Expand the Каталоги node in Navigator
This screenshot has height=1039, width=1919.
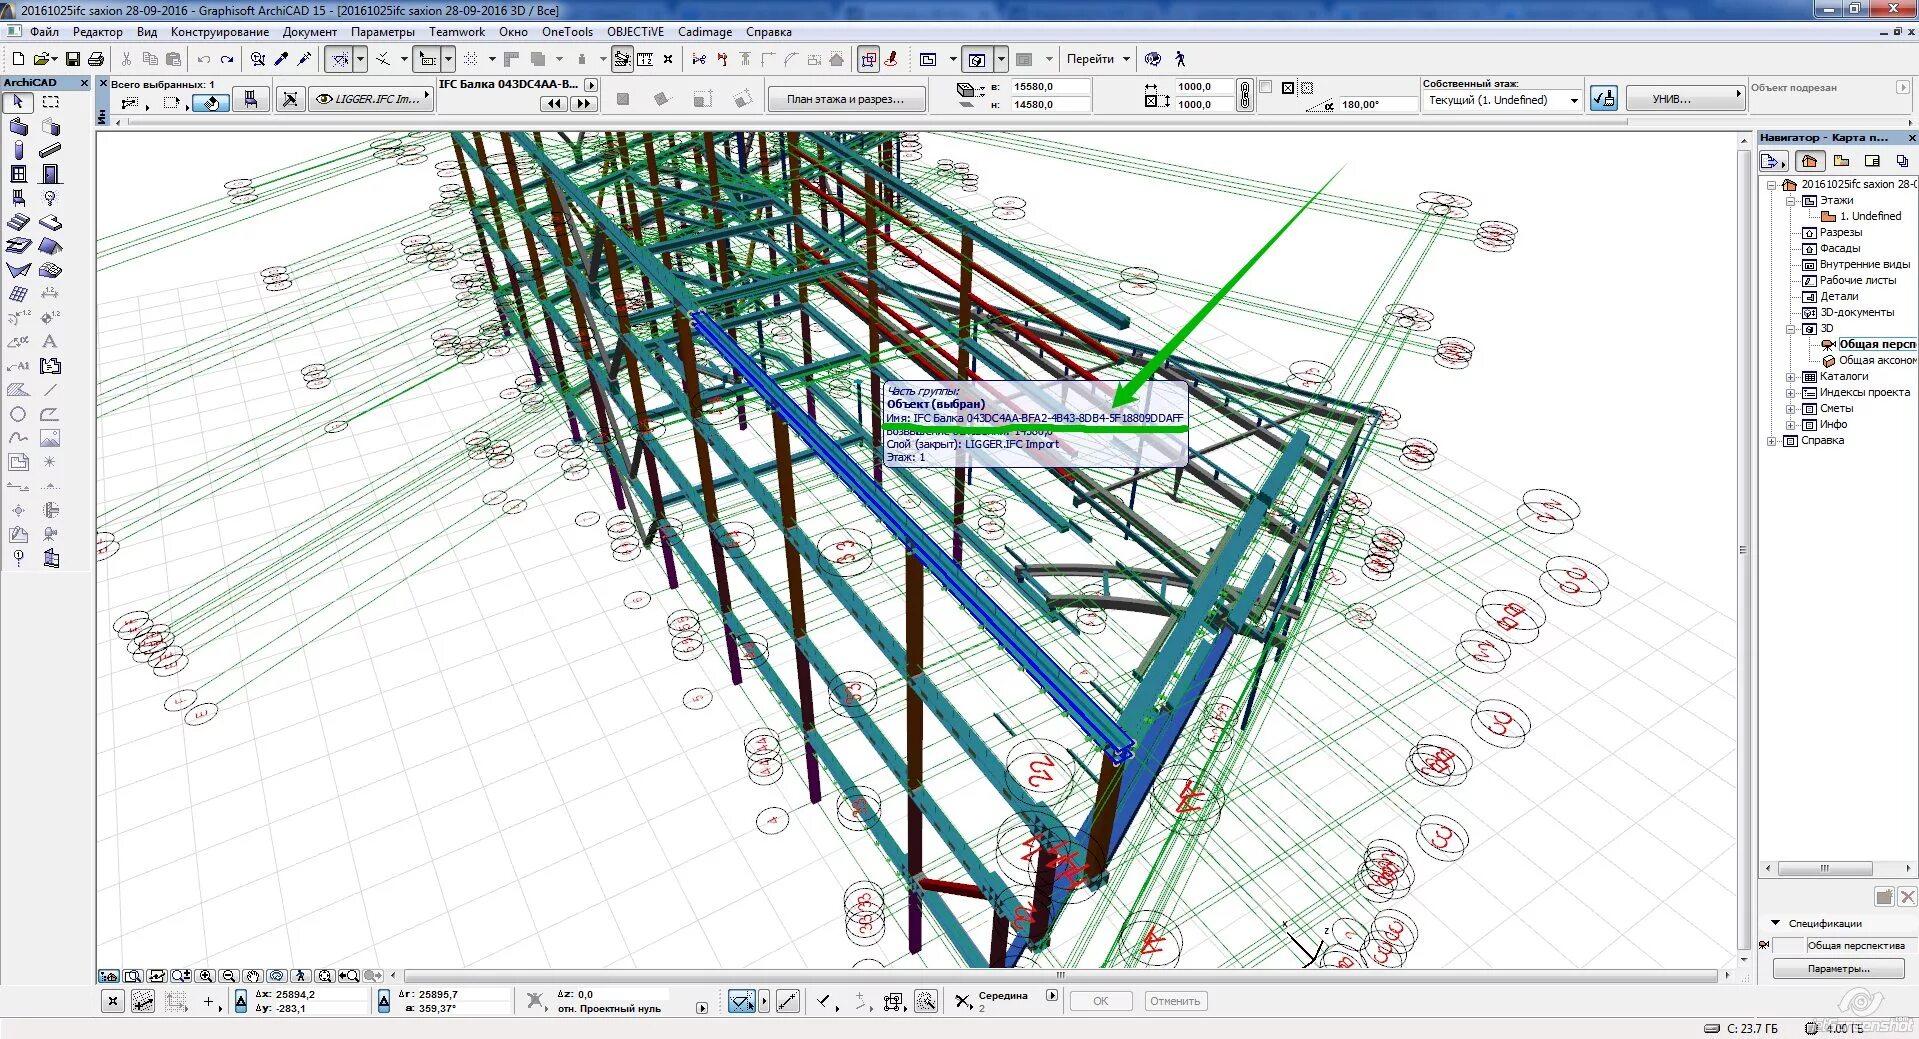click(1792, 377)
